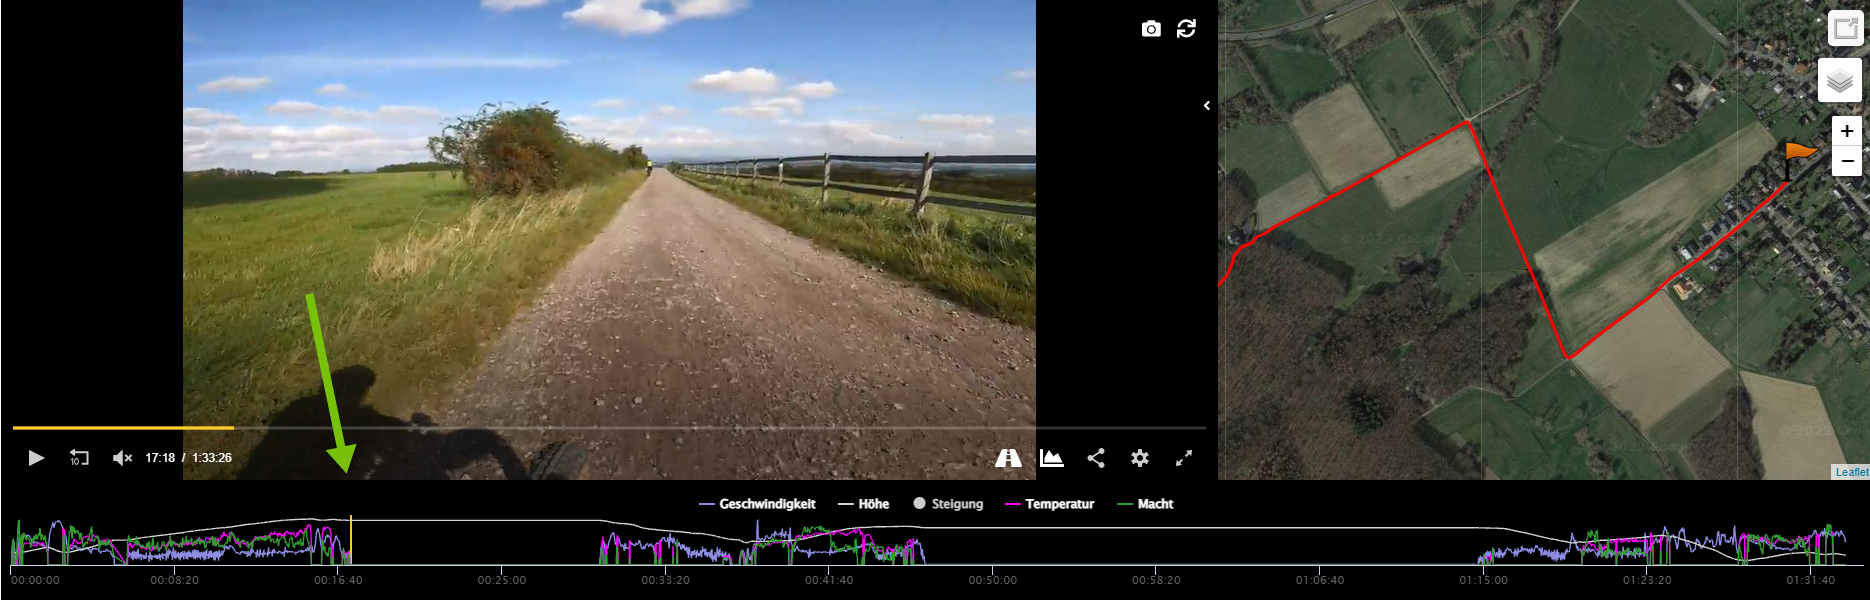Open video settings gear
The width and height of the screenshot is (1870, 600).
point(1140,458)
